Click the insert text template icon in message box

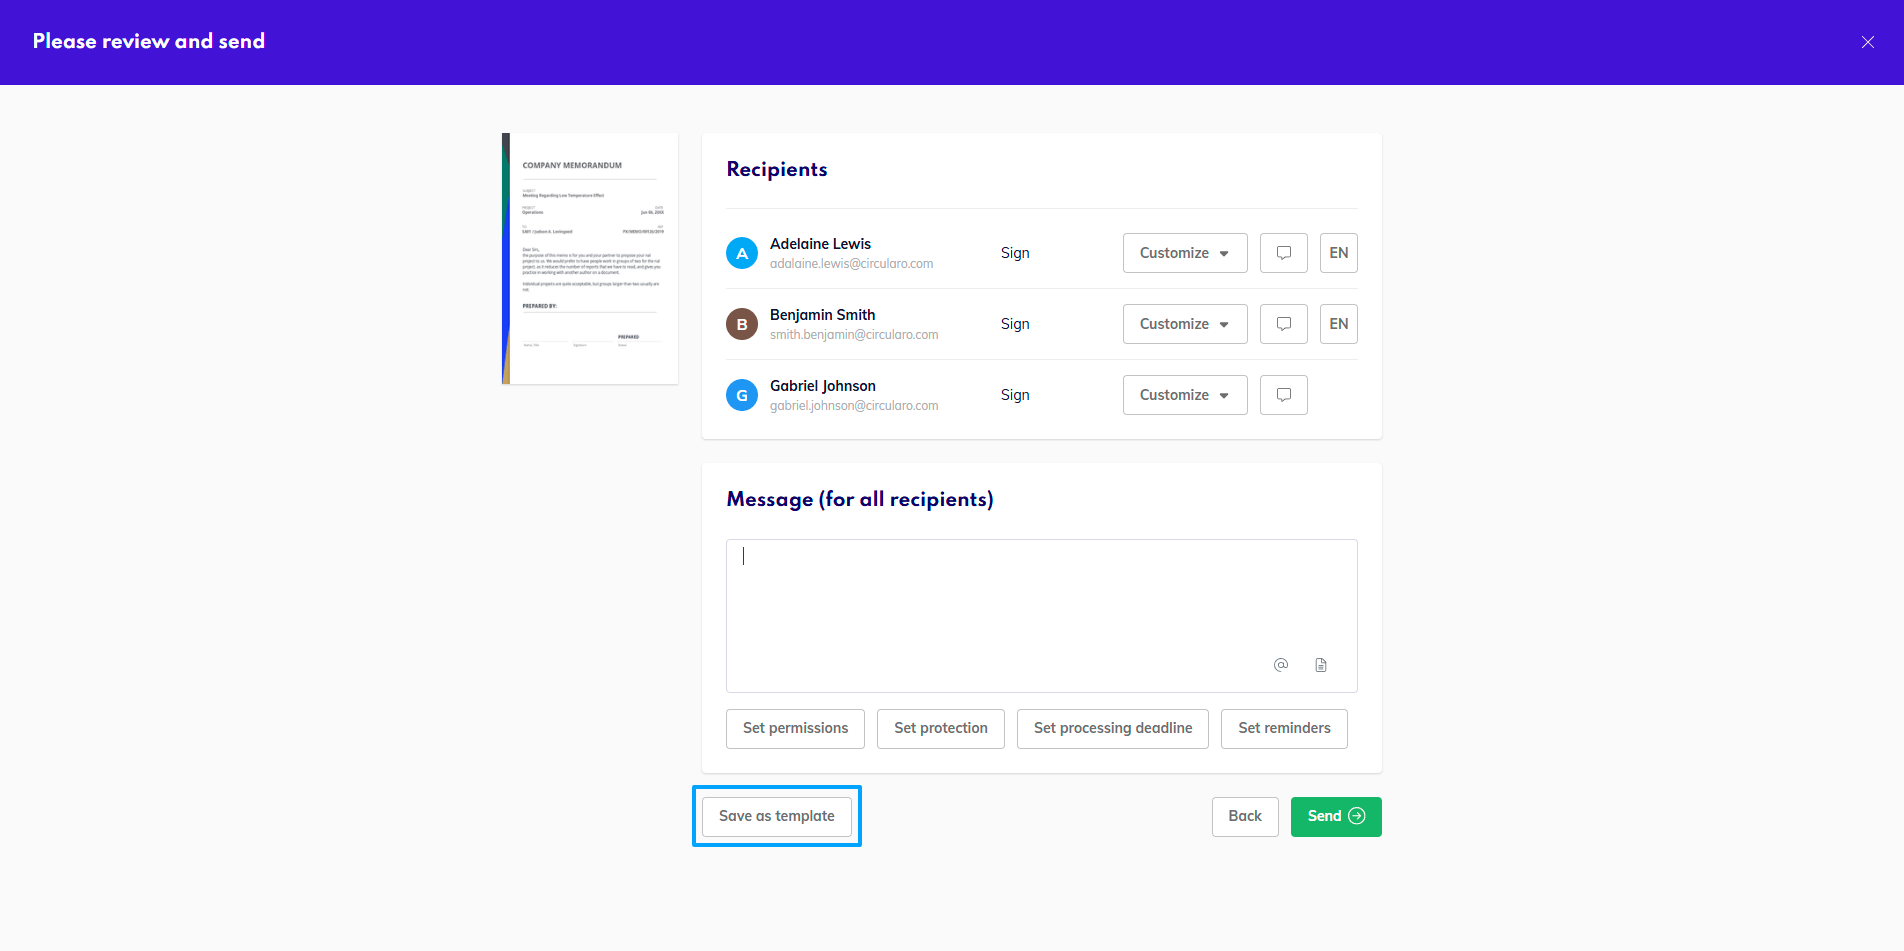(1320, 664)
